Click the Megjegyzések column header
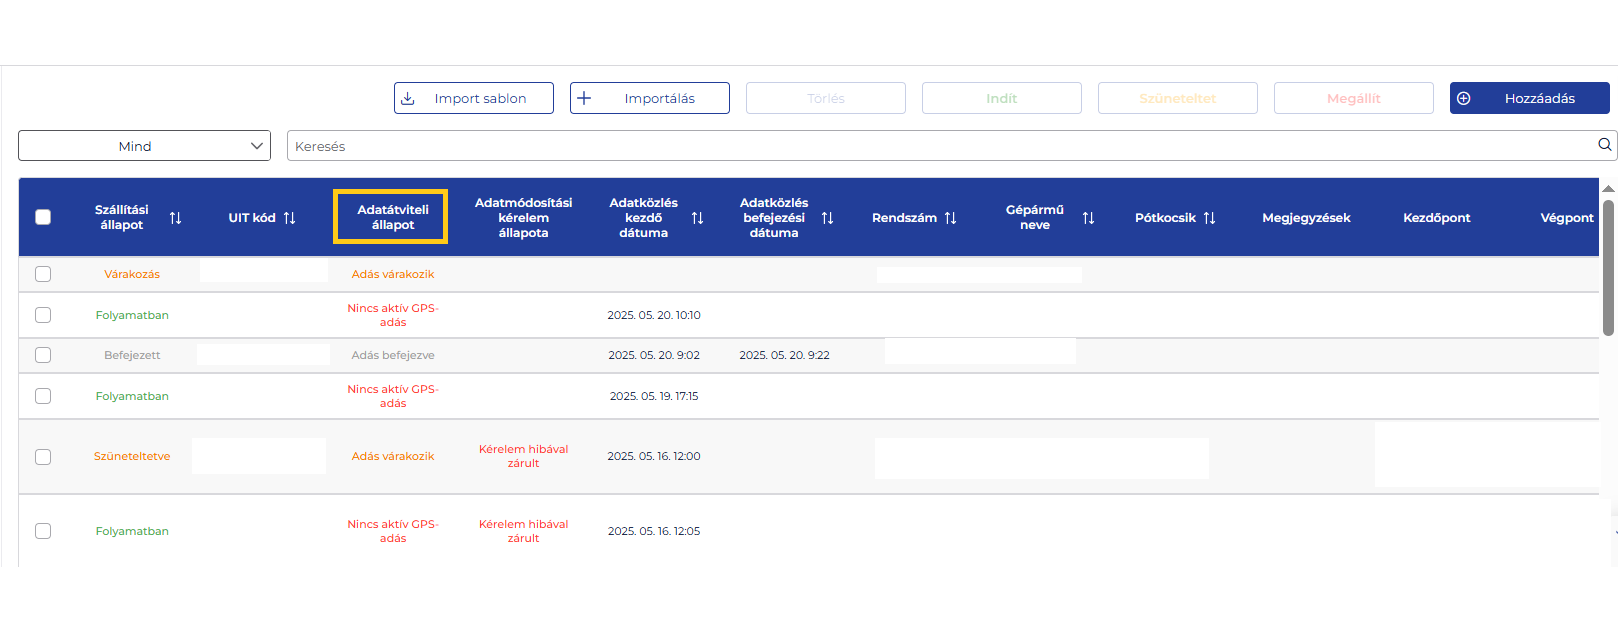Viewport: 1618px width, 629px height. (x=1305, y=218)
